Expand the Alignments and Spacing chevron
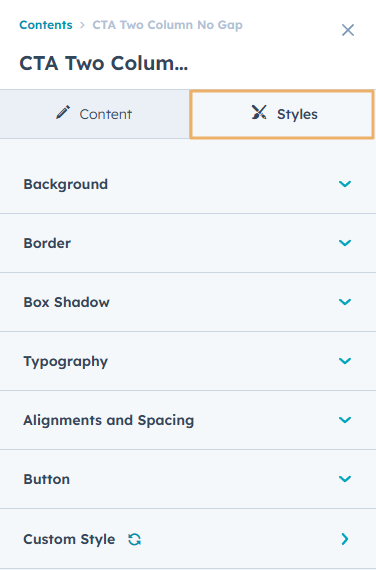 point(345,420)
